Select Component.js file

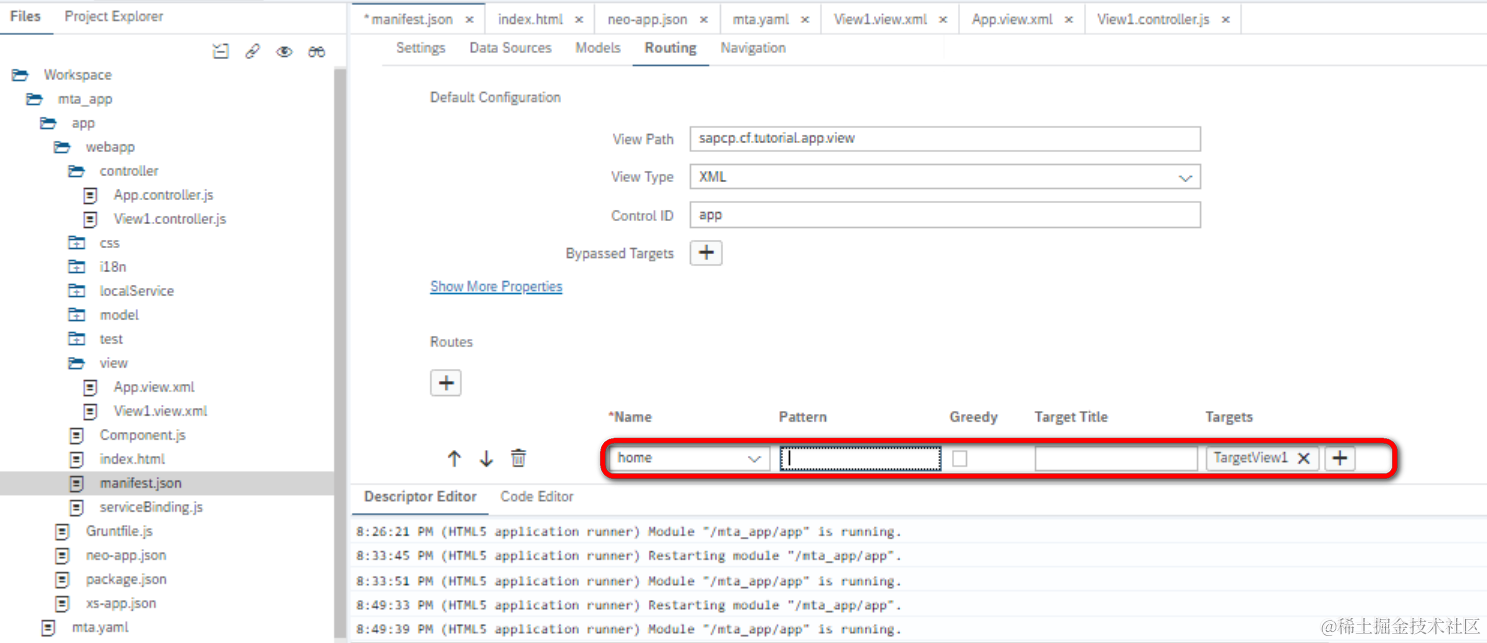(142, 435)
